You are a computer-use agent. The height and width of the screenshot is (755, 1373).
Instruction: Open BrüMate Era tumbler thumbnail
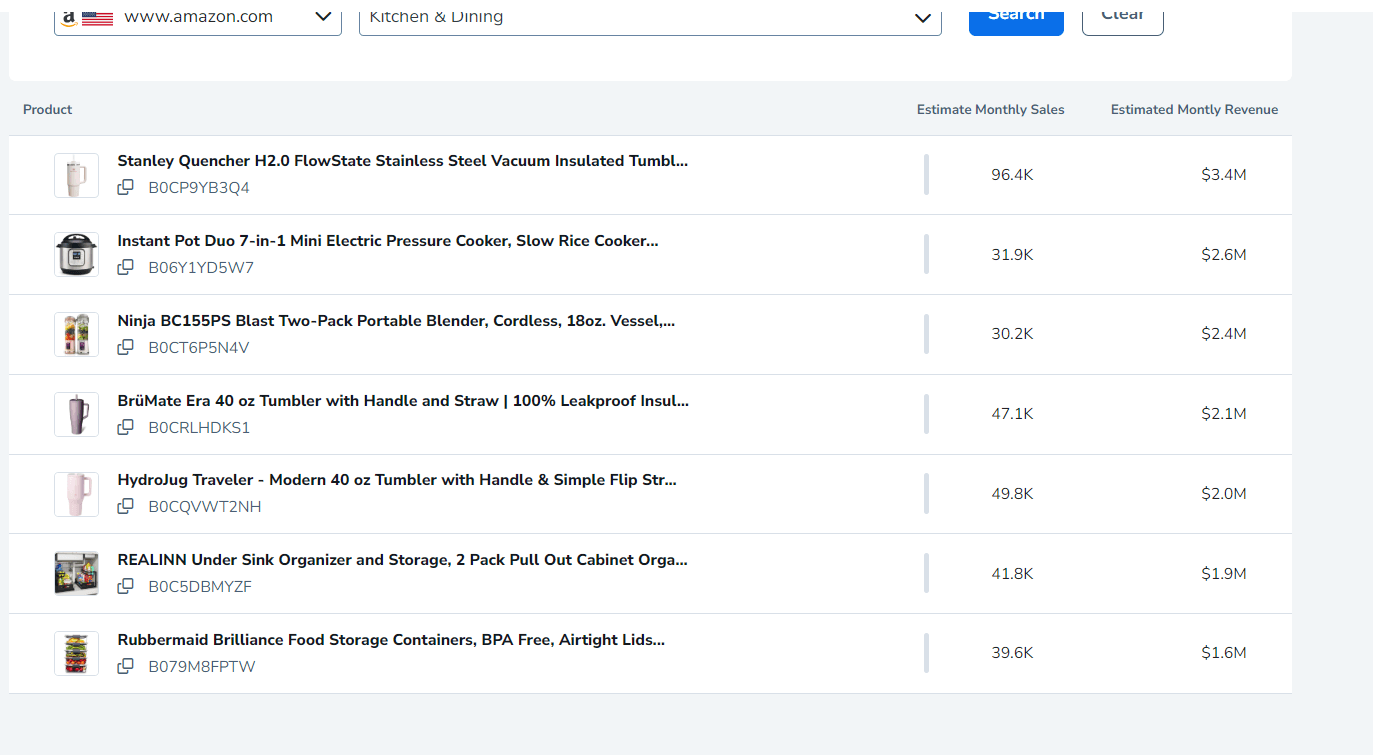(76, 414)
